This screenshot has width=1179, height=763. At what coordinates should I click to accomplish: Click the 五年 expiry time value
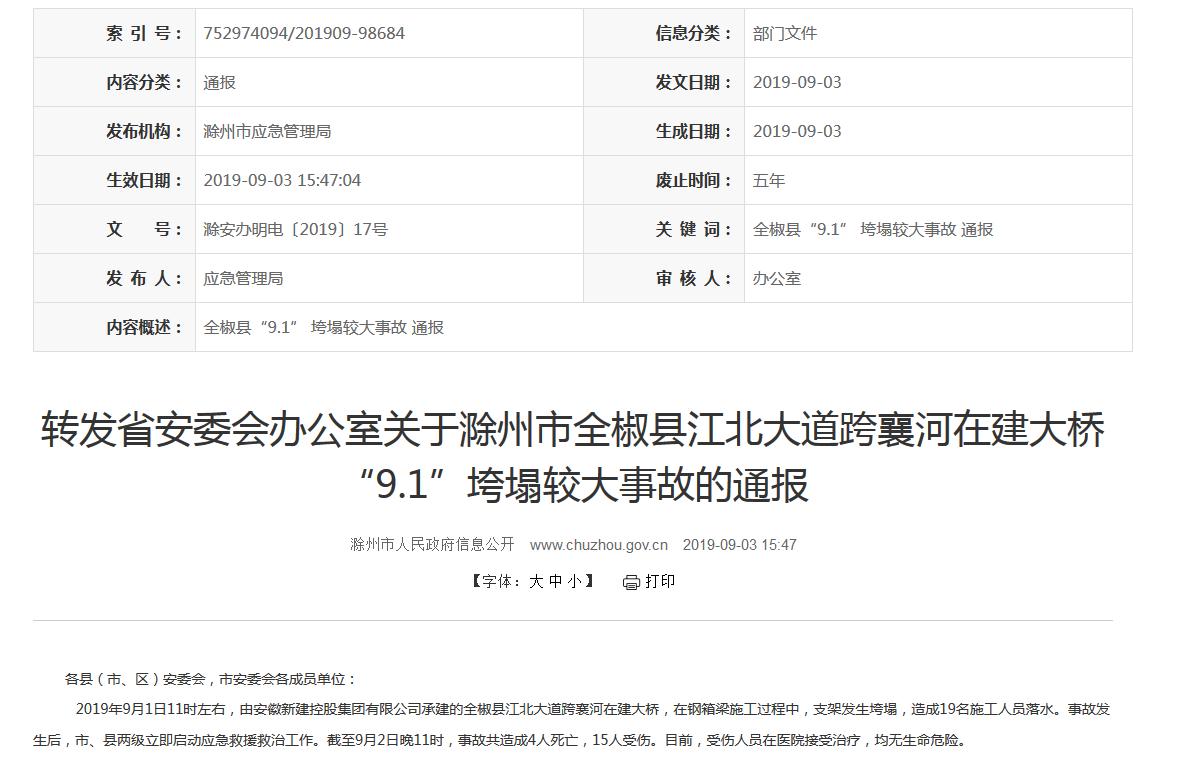tap(769, 180)
